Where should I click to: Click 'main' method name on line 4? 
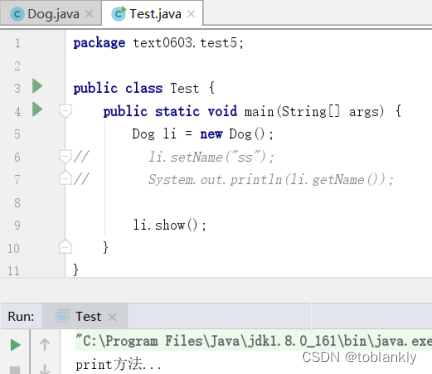[x=259, y=111]
